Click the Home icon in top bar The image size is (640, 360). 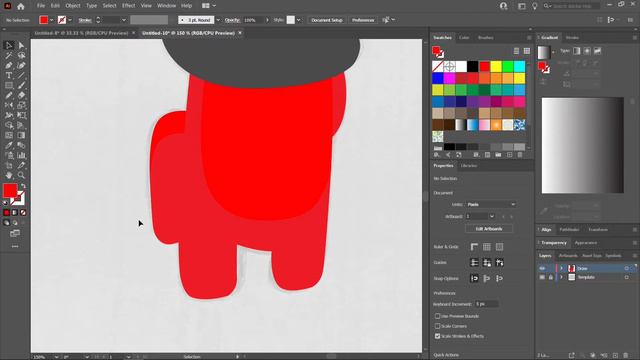(21, 6)
